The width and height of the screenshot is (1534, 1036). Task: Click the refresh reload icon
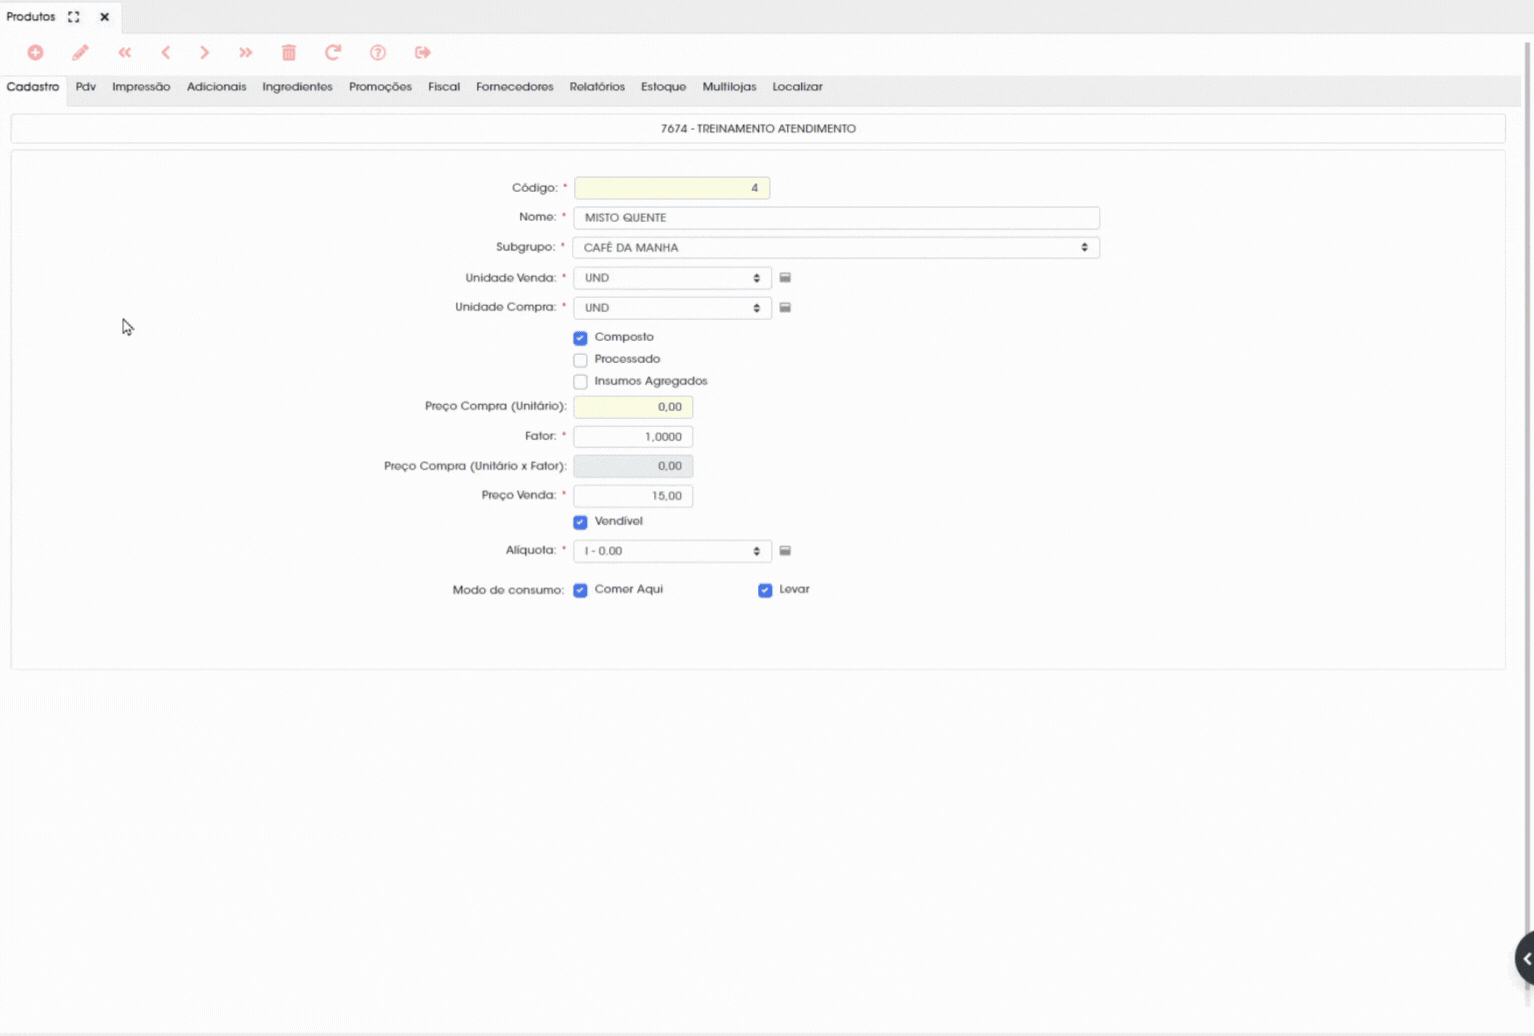(x=333, y=52)
